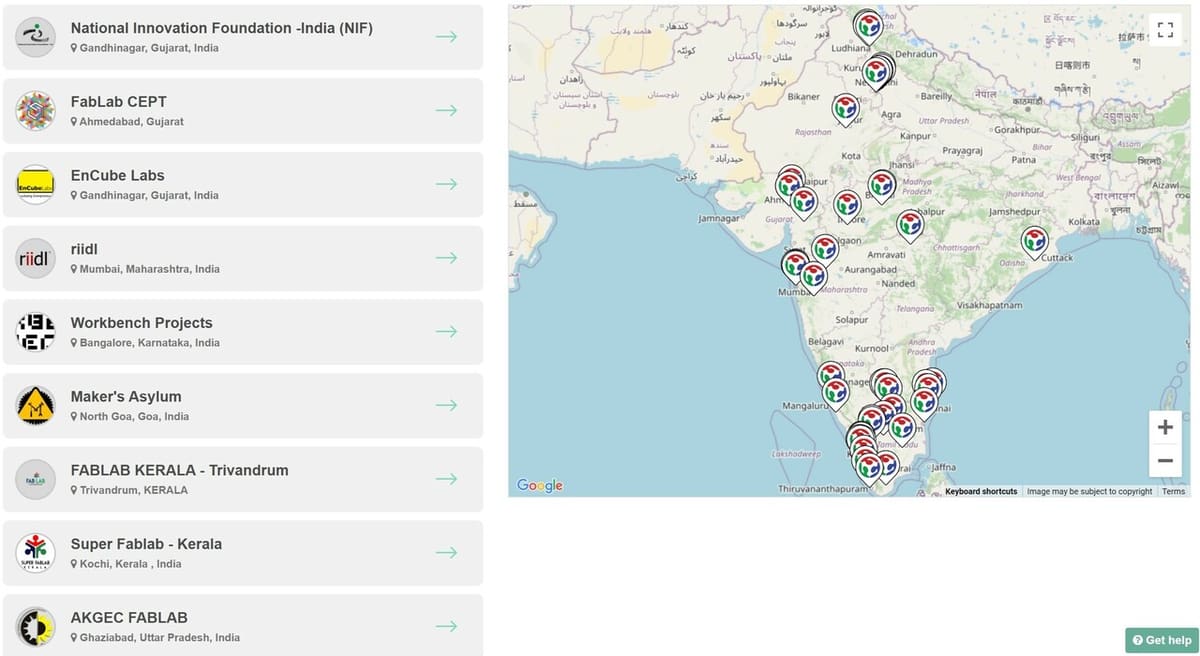The height and width of the screenshot is (656, 1200).
Task: Click 'North Goa, Goa, India' location text
Action: pyautogui.click(x=134, y=417)
